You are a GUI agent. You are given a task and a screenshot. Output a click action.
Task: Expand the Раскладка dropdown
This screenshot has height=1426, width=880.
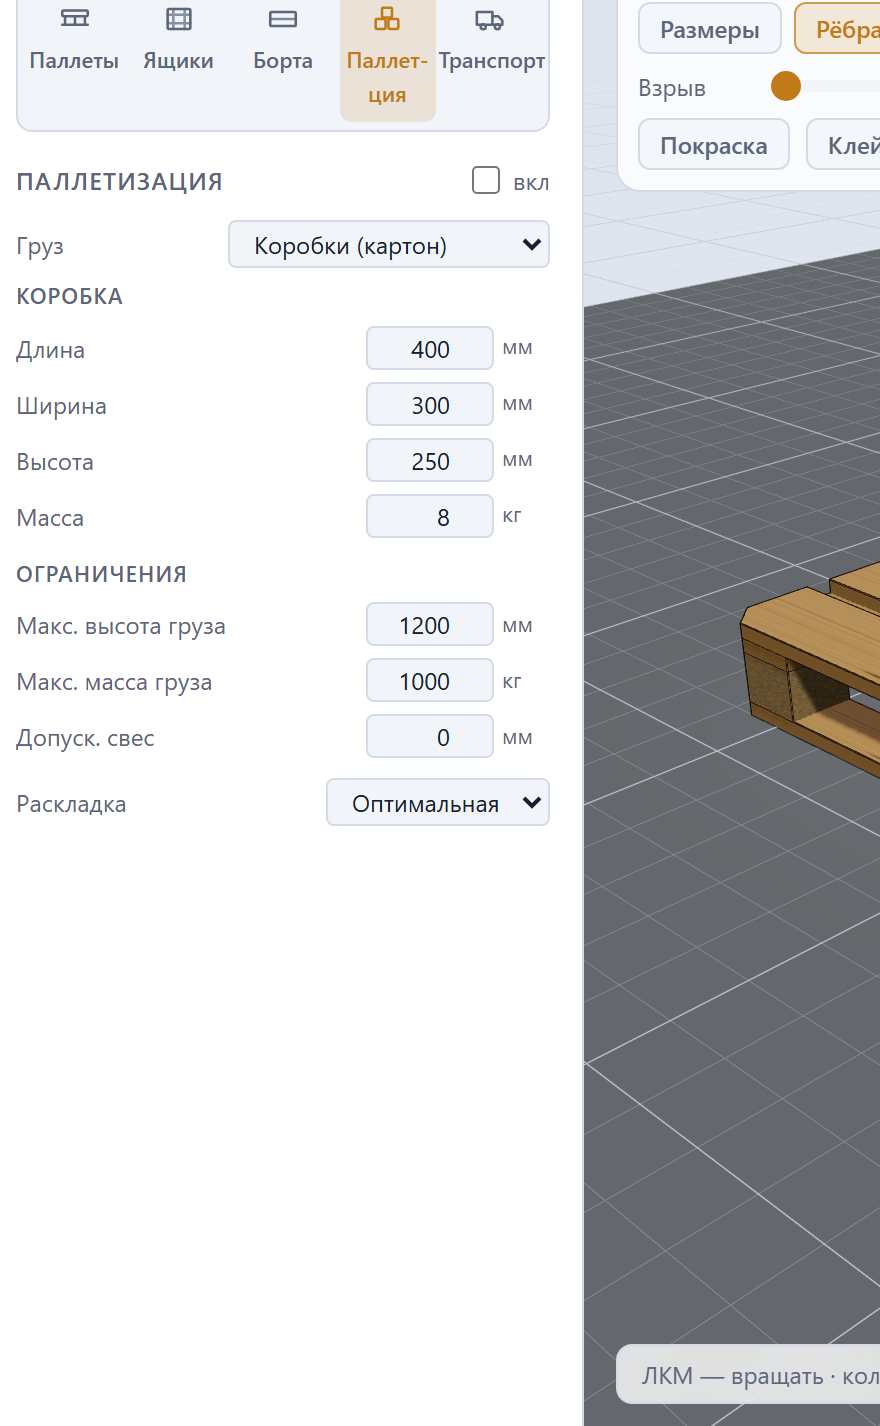(438, 803)
